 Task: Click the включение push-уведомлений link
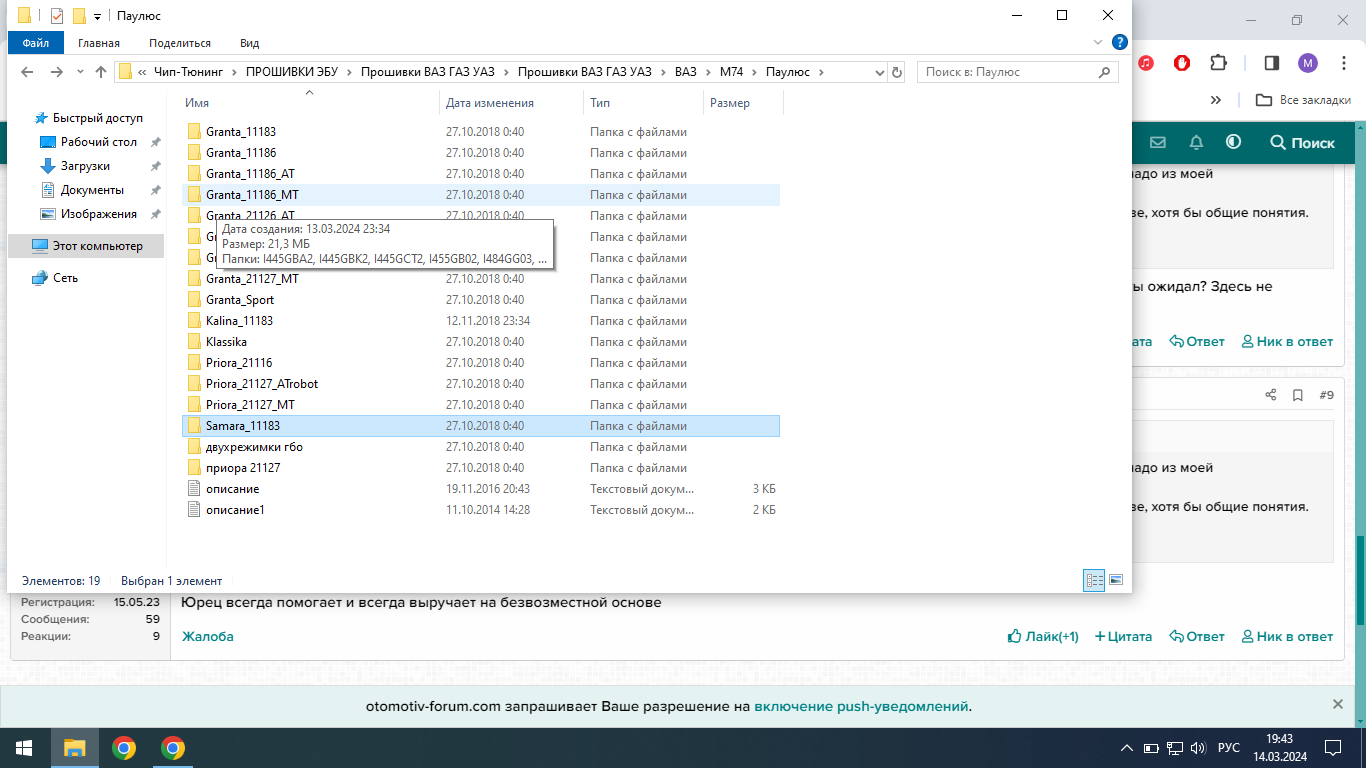pos(861,706)
